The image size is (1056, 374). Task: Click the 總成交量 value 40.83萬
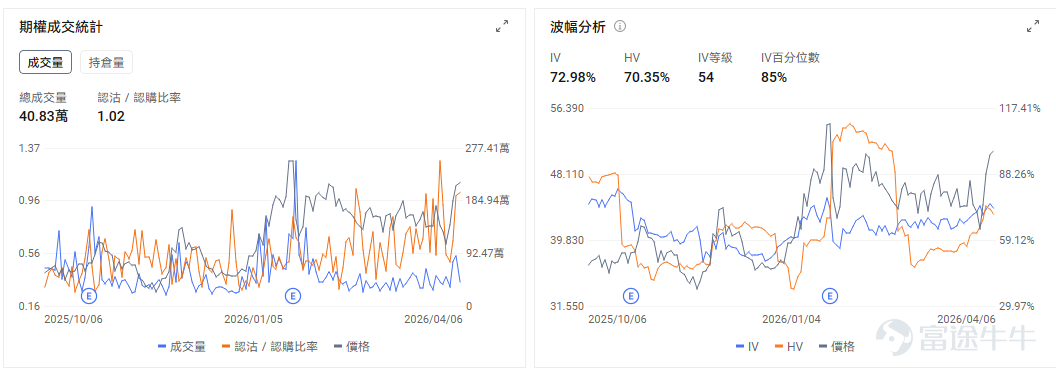[44, 116]
